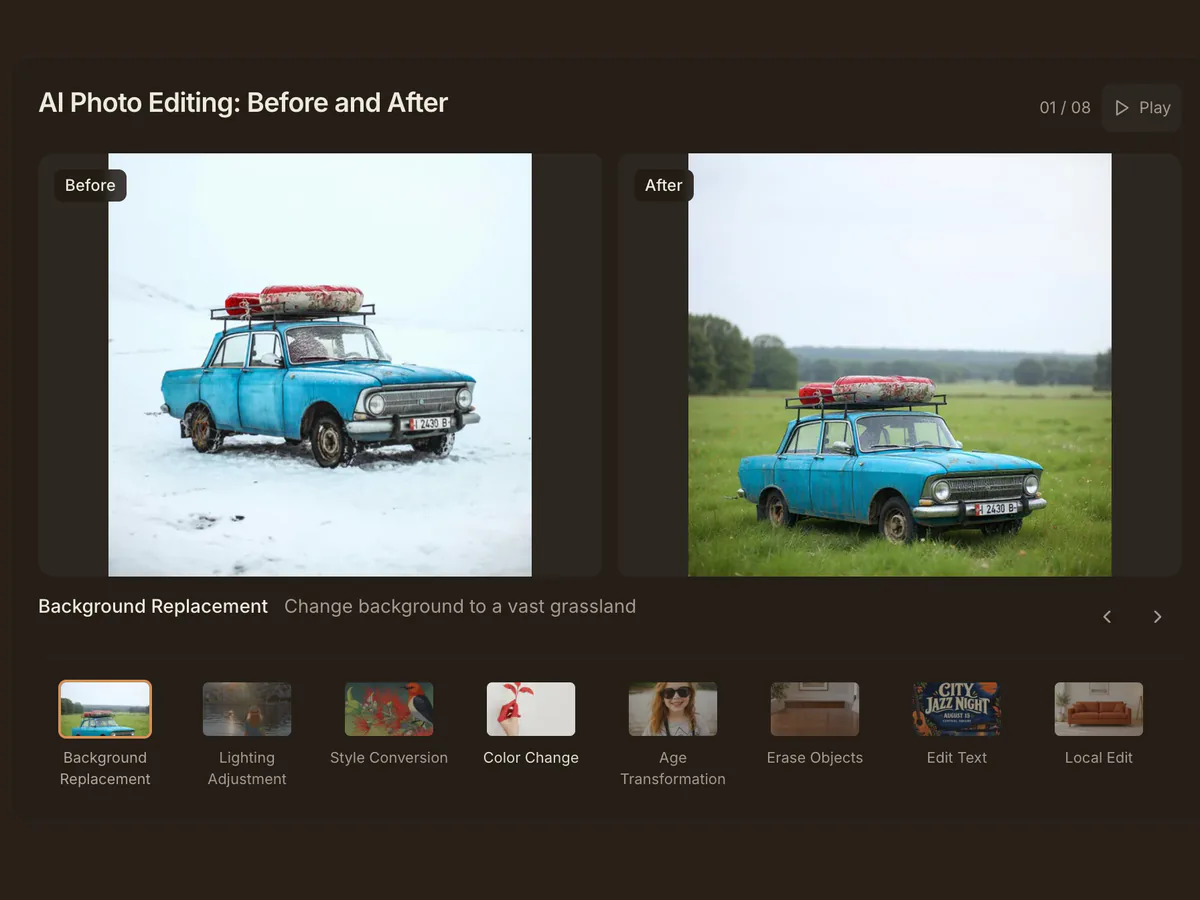Click the After image of car in grassland
Image resolution: width=1200 pixels, height=900 pixels.
[x=900, y=365]
